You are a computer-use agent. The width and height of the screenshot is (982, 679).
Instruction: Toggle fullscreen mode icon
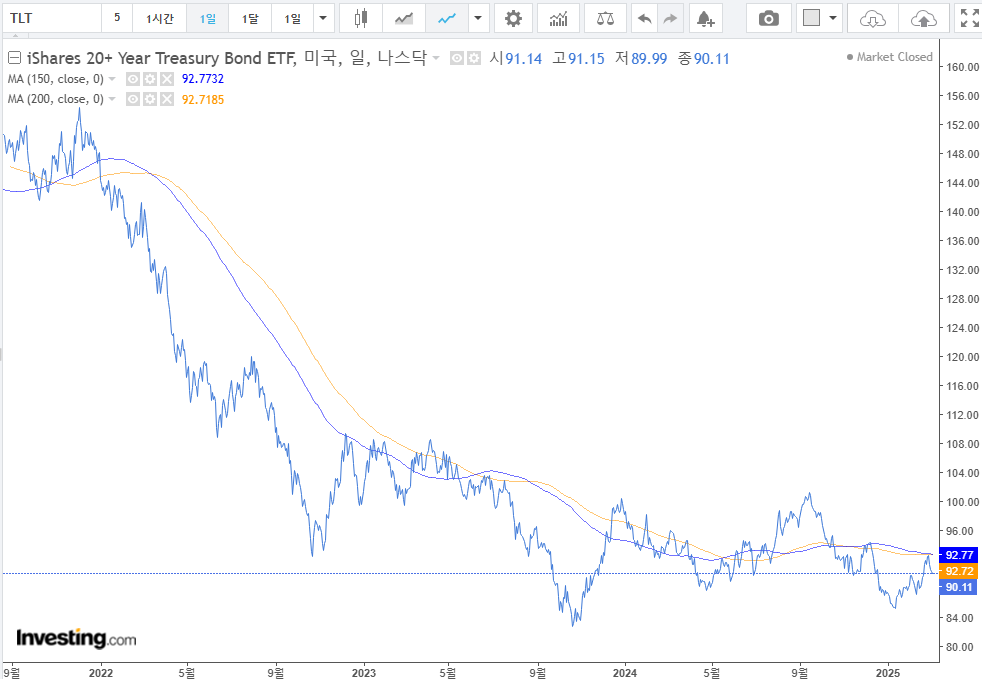969,18
